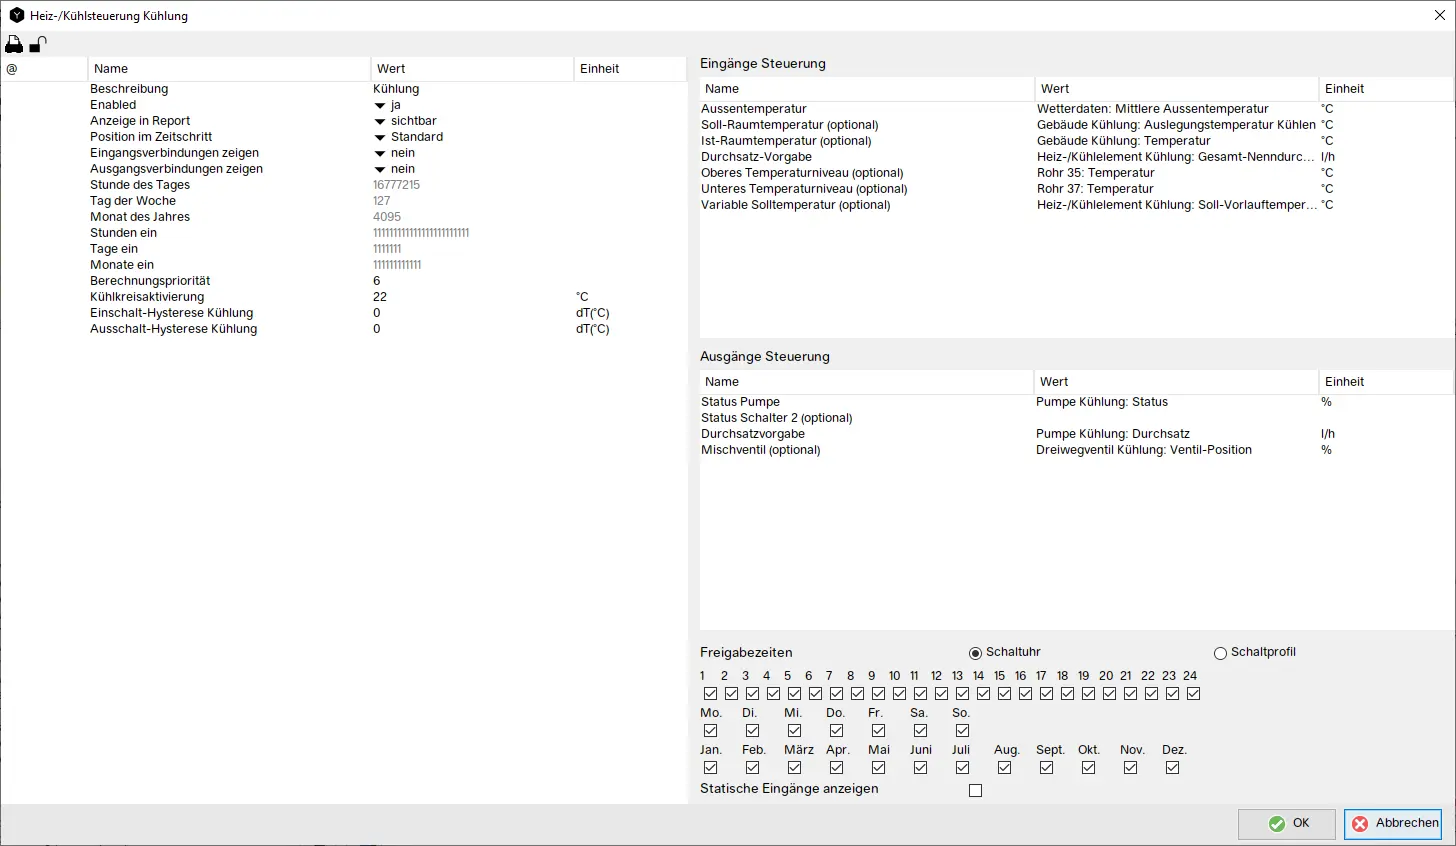Select the Mischventil (optional) output row

point(760,450)
